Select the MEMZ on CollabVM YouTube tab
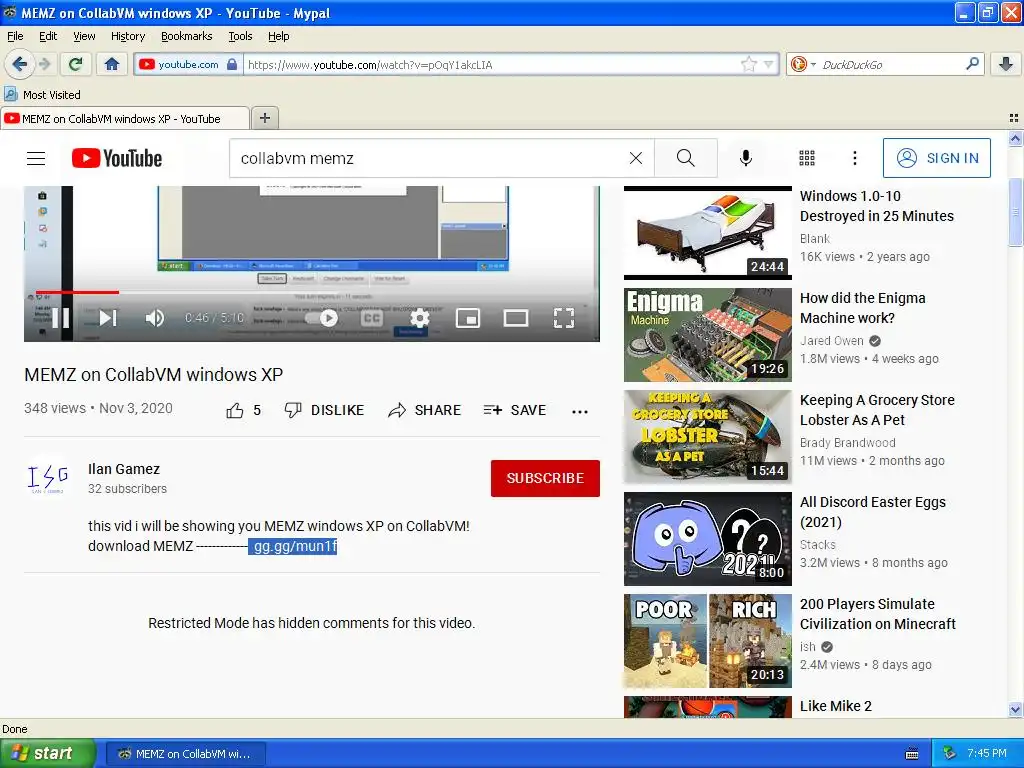The width and height of the screenshot is (1024, 768). click(125, 119)
